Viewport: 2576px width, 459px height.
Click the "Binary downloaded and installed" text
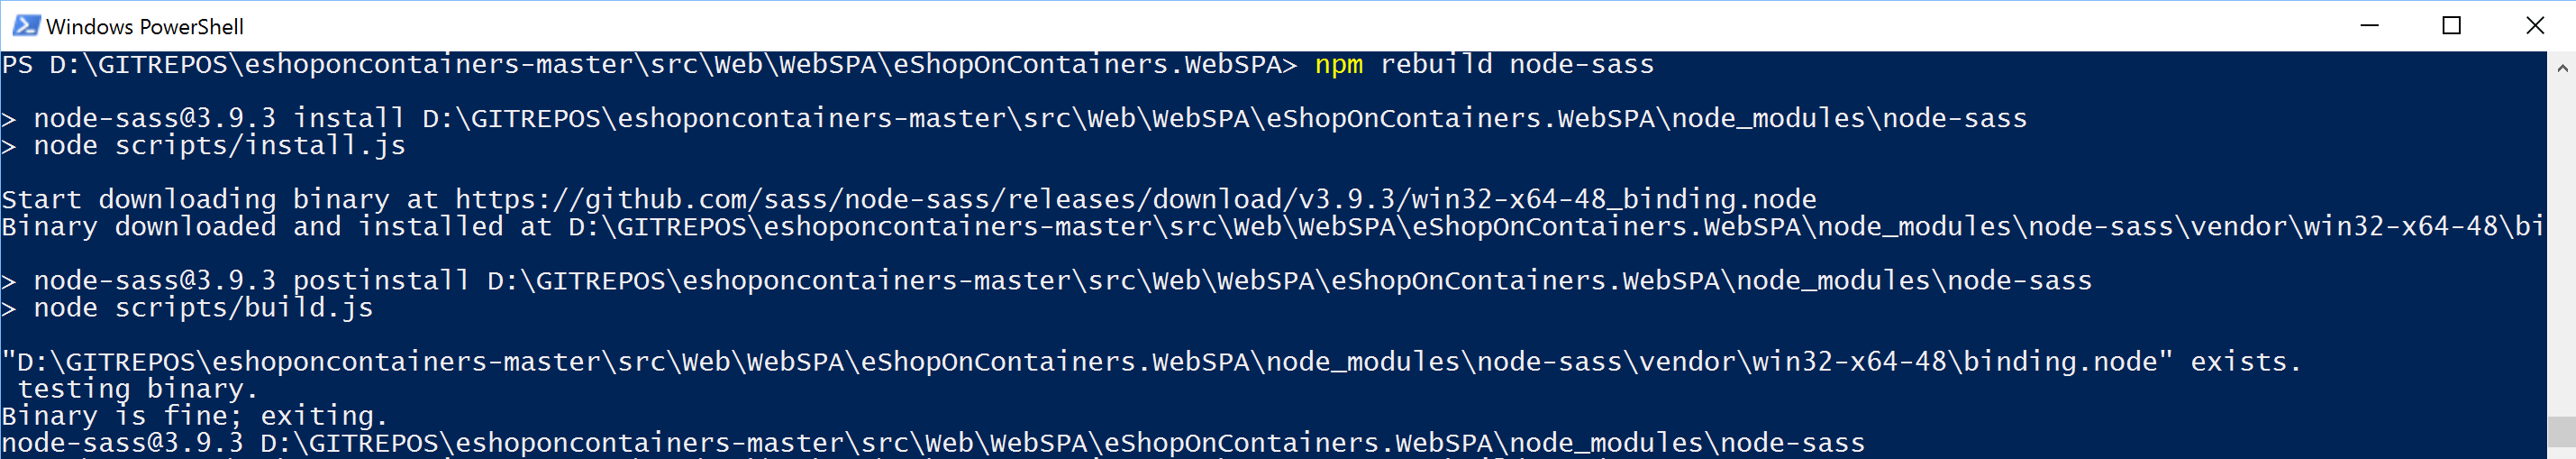click(251, 227)
